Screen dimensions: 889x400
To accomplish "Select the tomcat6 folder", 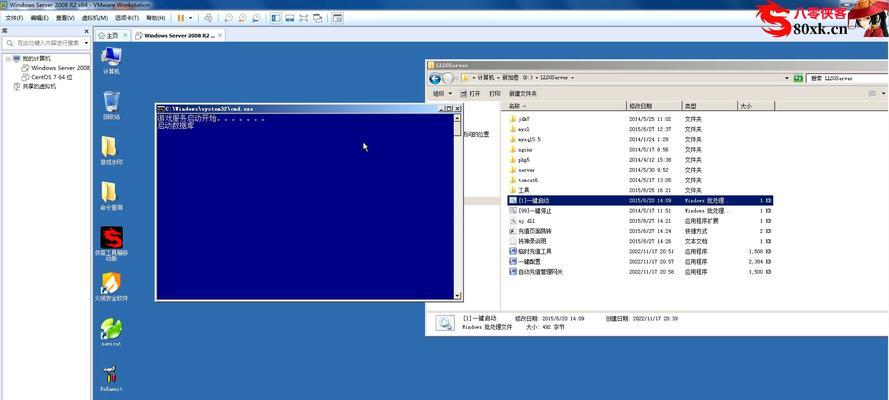I will pyautogui.click(x=523, y=180).
